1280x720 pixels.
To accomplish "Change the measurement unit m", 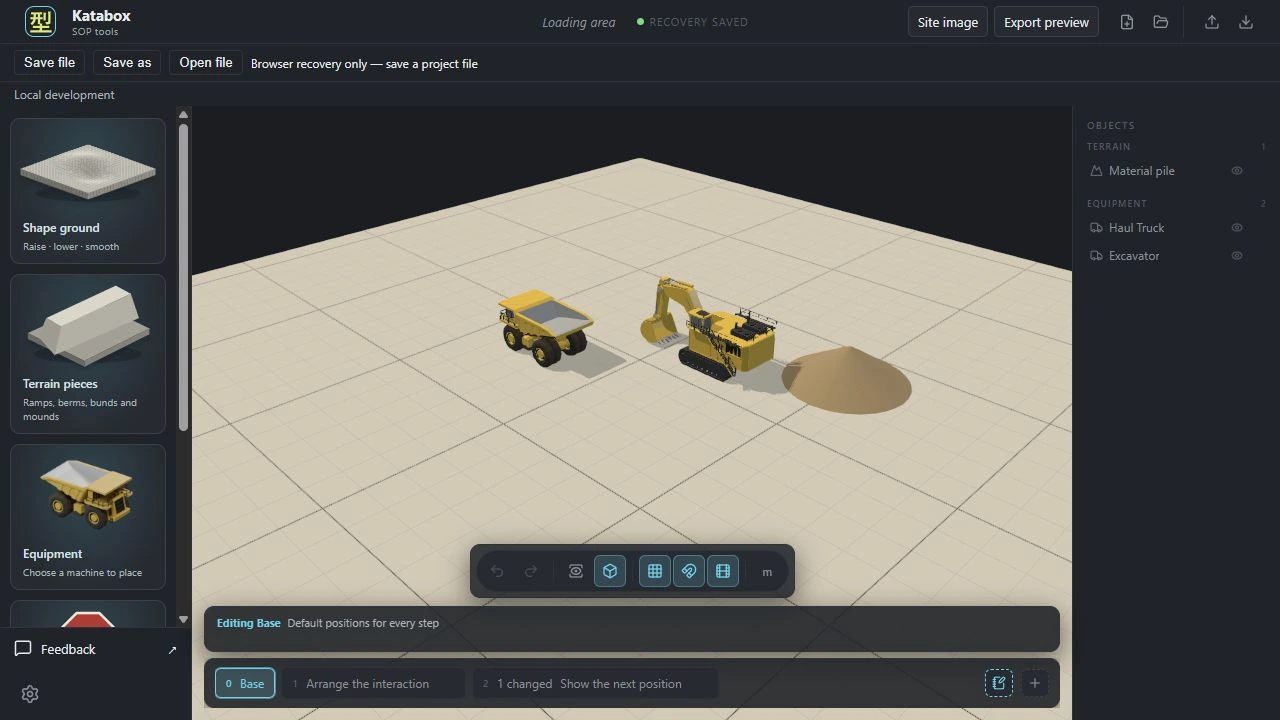I will [767, 572].
